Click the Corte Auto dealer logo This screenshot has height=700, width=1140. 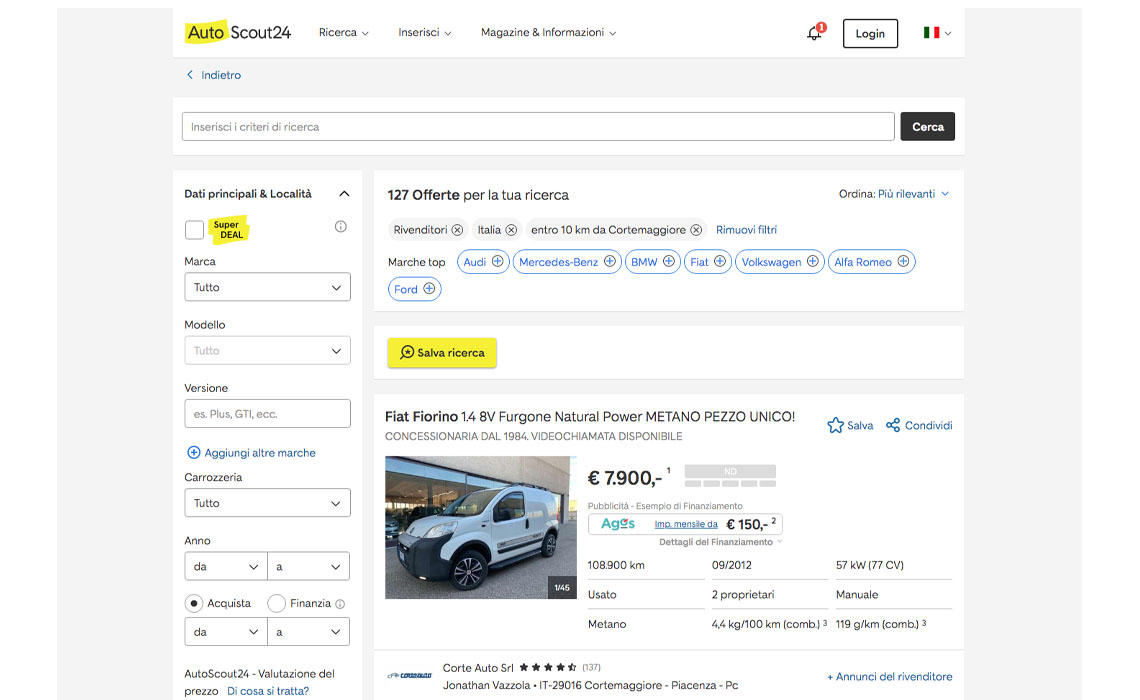[x=409, y=676]
